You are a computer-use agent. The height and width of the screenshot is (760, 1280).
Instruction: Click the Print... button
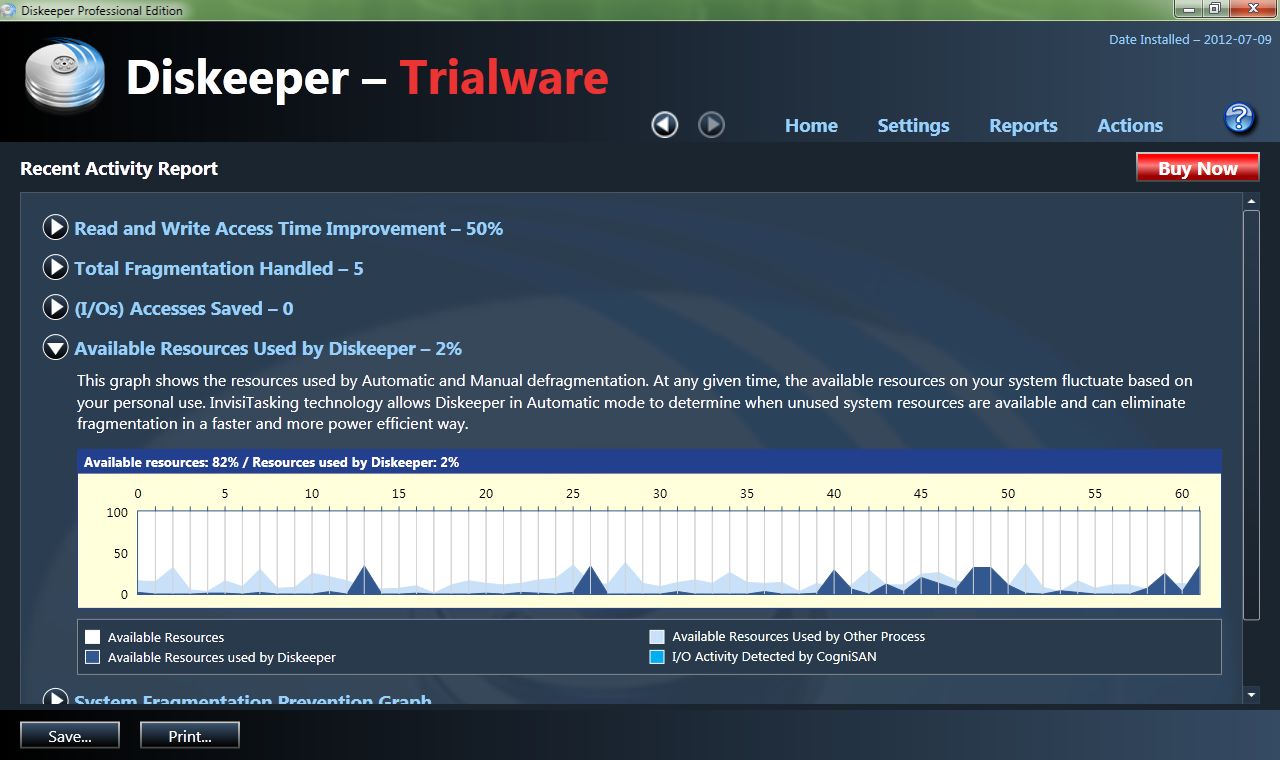pos(190,736)
